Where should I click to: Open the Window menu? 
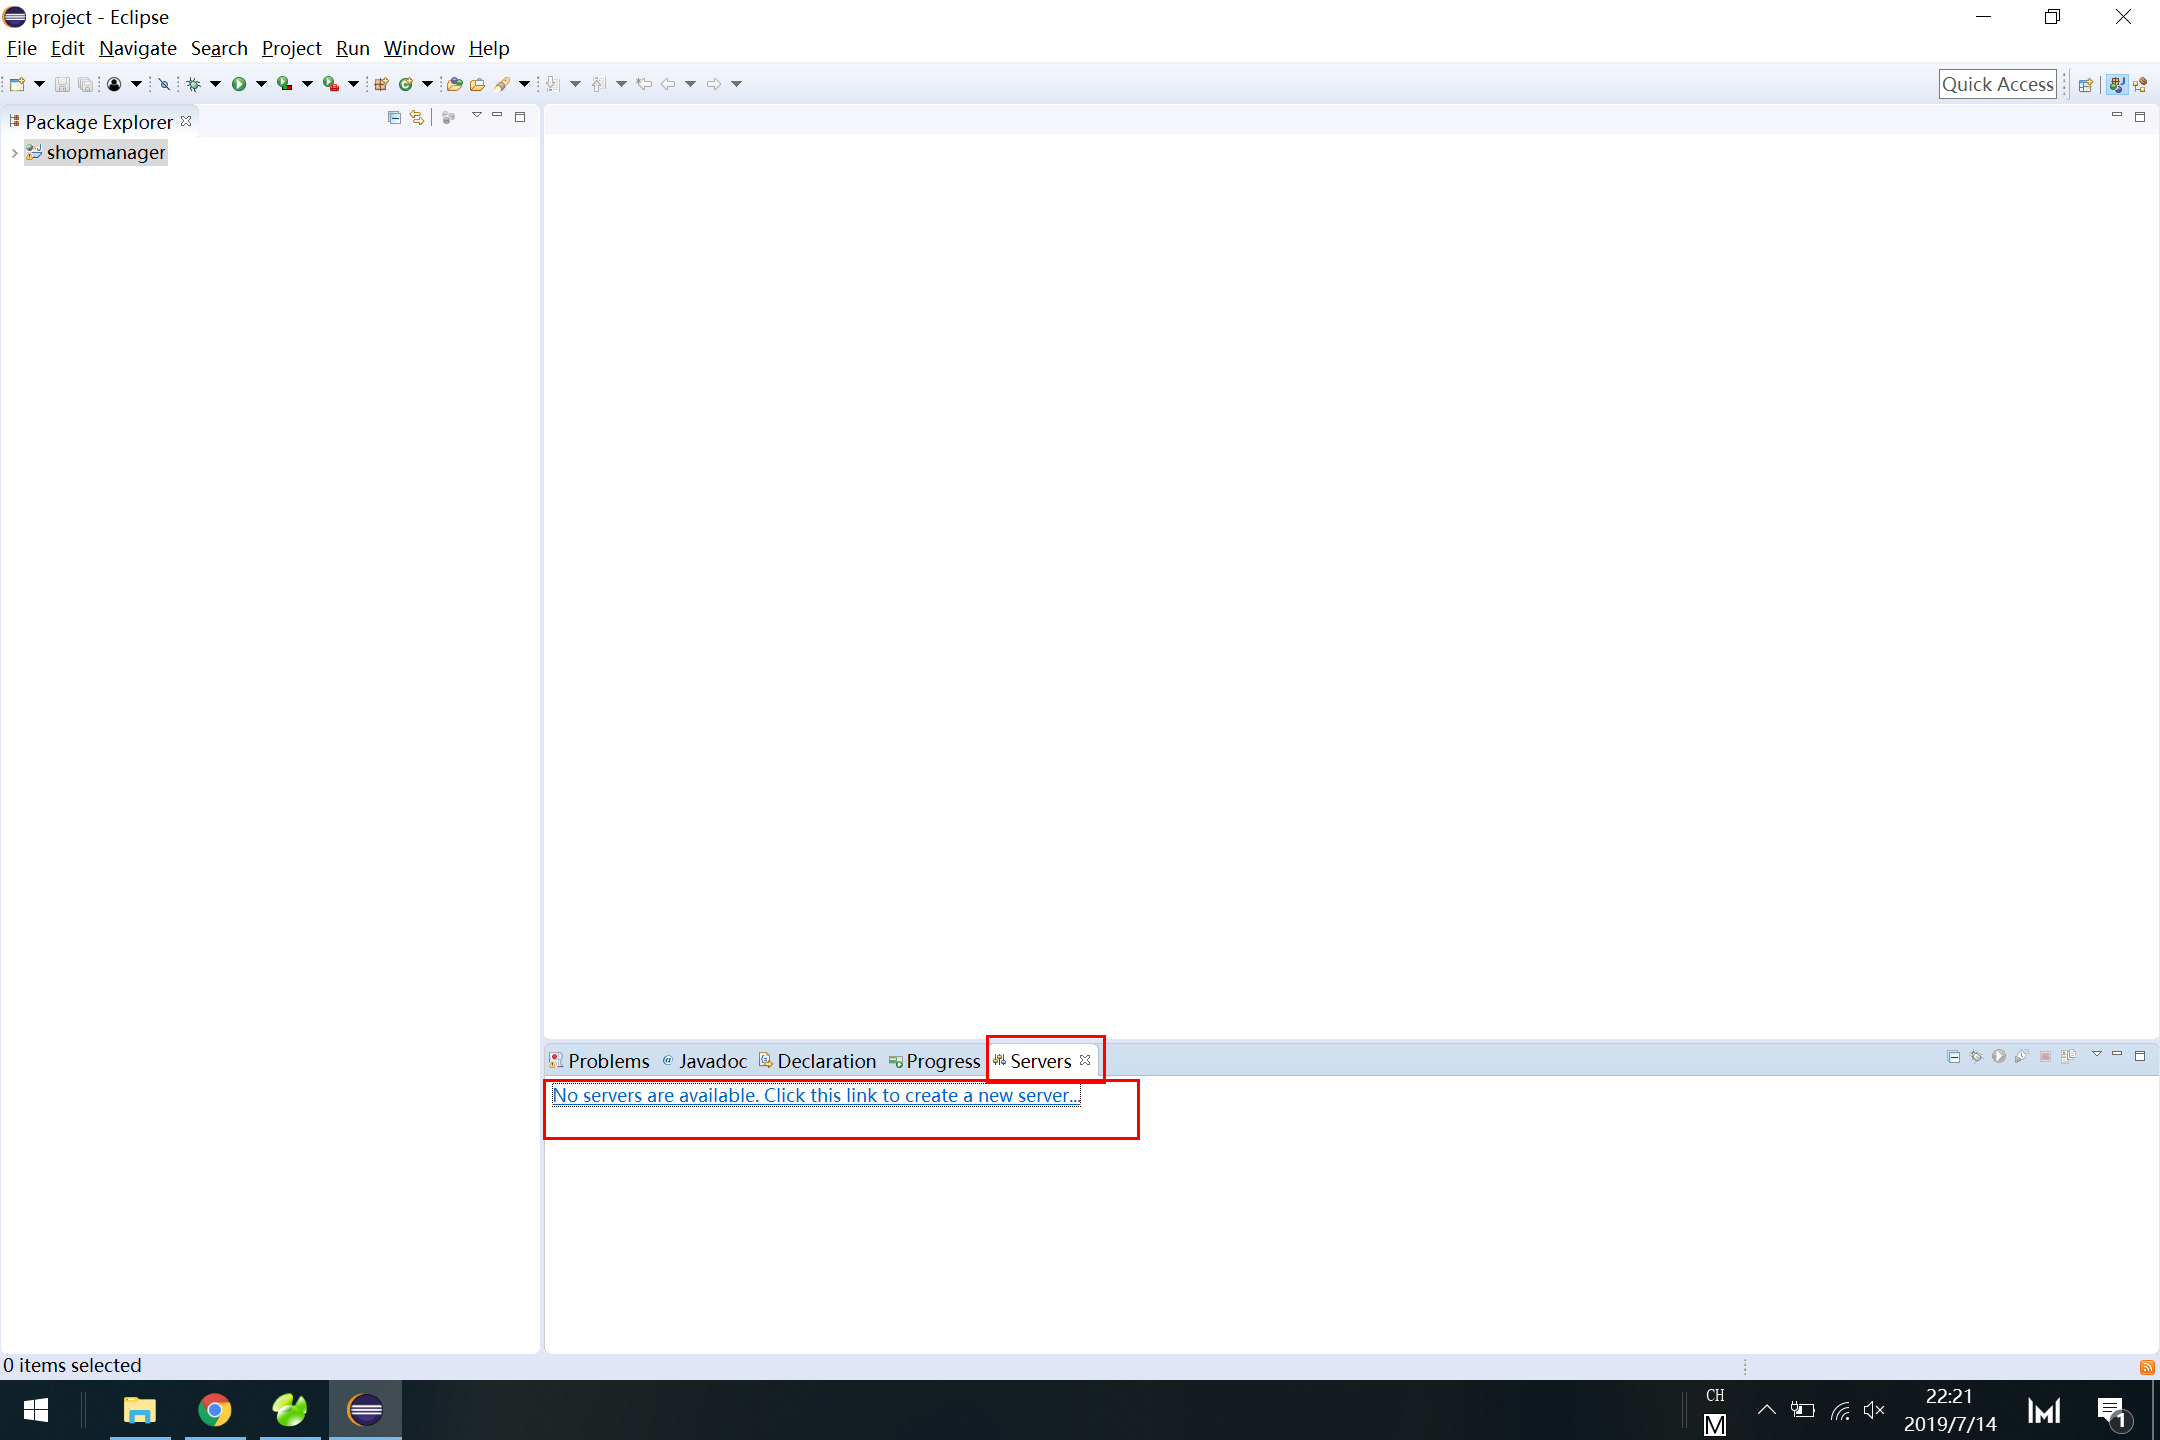[419, 48]
